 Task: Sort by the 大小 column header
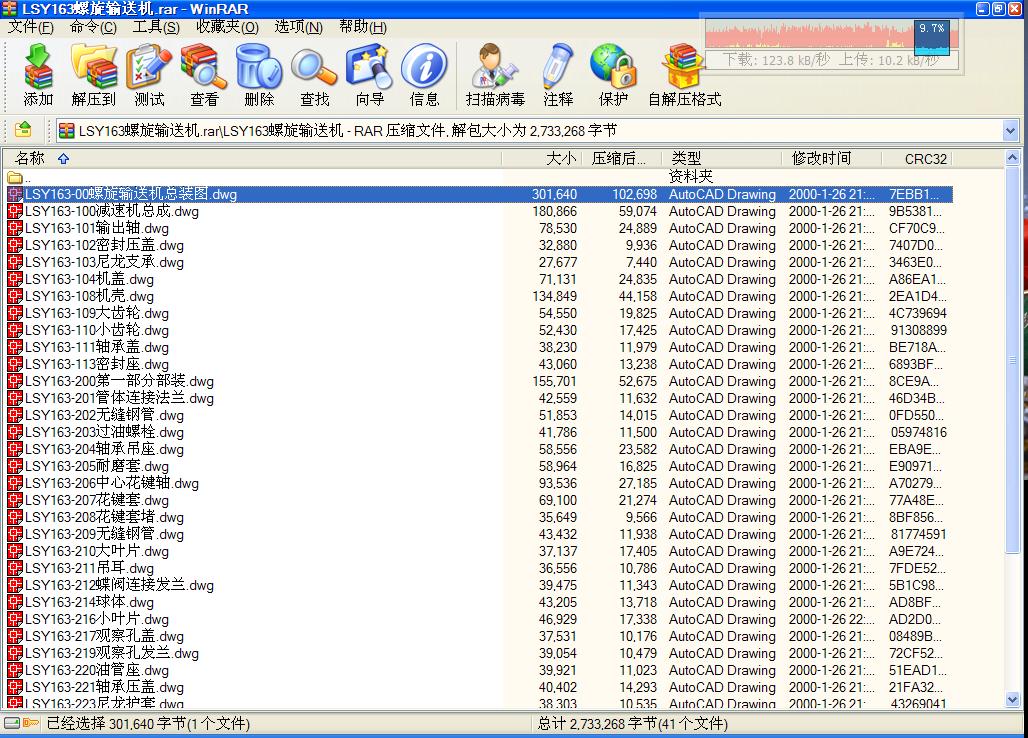coord(542,158)
